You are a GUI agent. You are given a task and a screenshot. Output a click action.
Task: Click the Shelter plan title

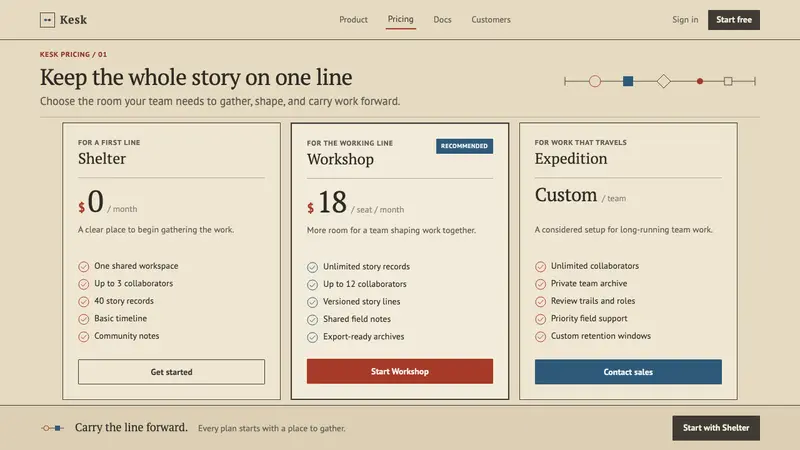click(102, 159)
